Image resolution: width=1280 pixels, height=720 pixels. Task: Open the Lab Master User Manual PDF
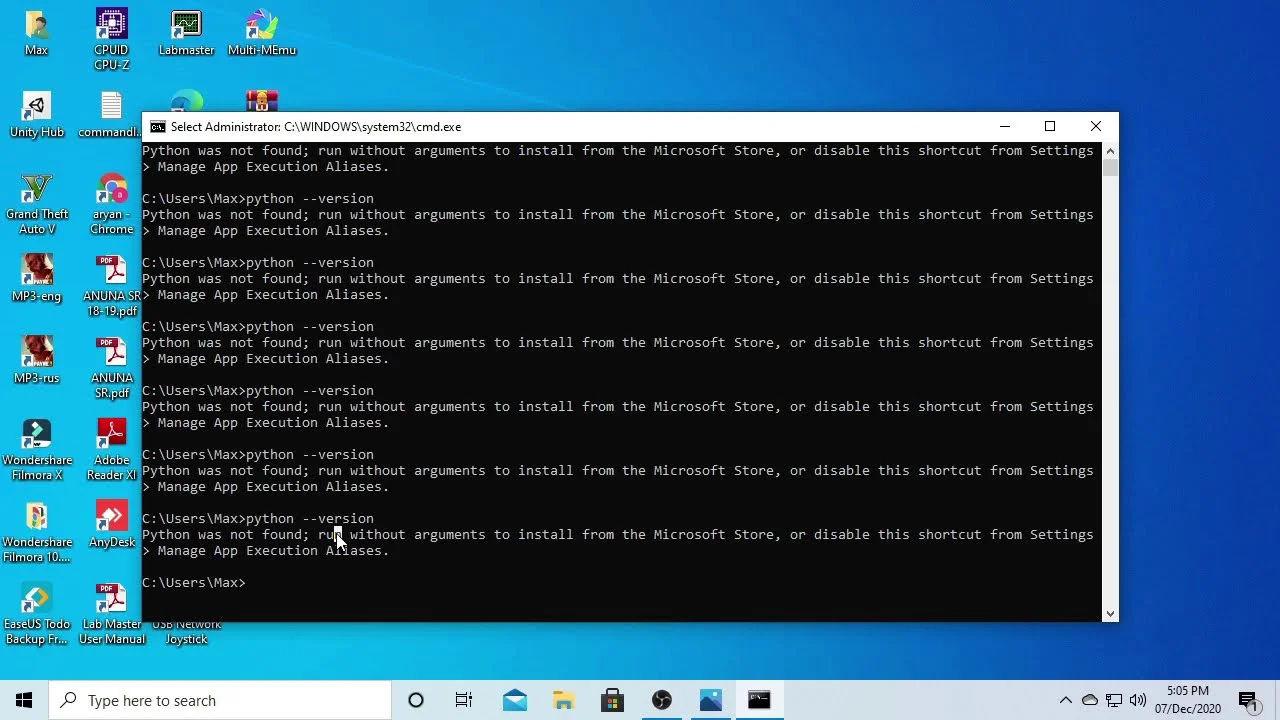click(111, 614)
